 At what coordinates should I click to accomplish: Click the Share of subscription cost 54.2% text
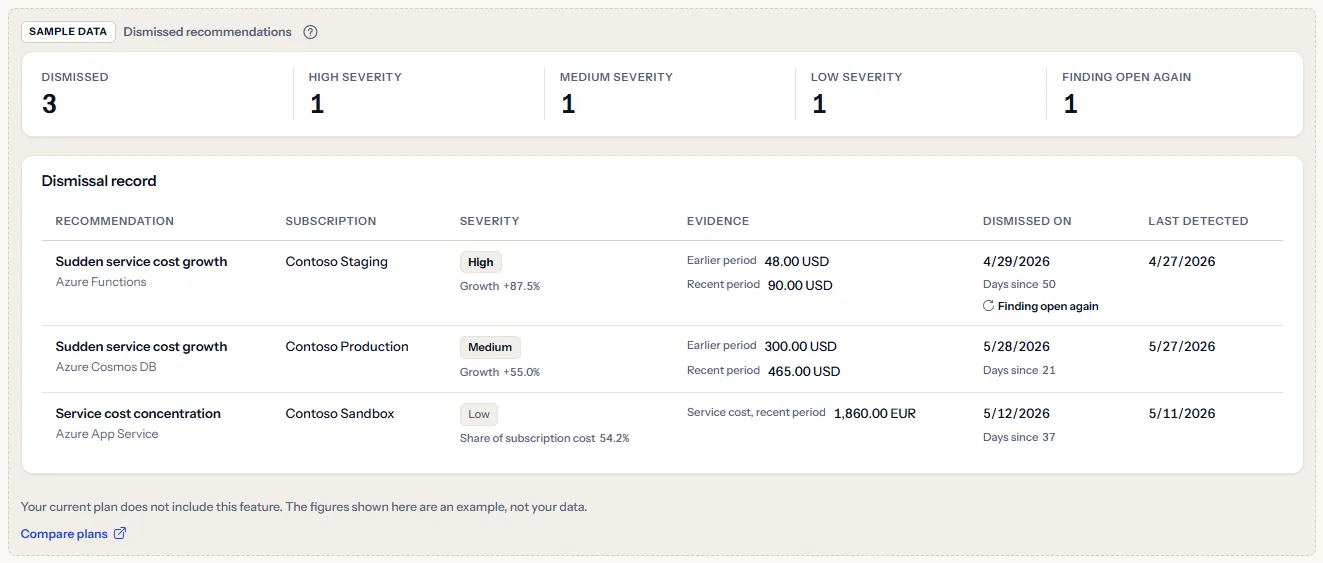point(545,439)
